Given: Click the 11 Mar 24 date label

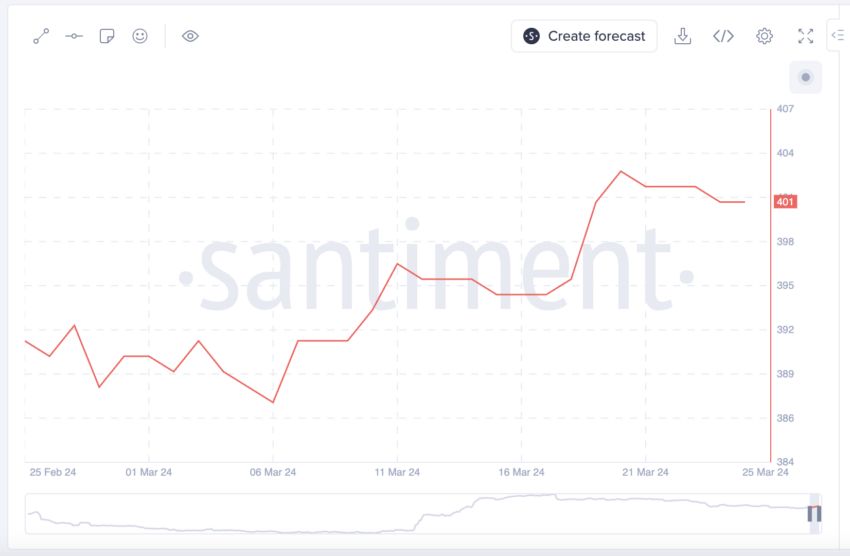Looking at the screenshot, I should click(397, 472).
